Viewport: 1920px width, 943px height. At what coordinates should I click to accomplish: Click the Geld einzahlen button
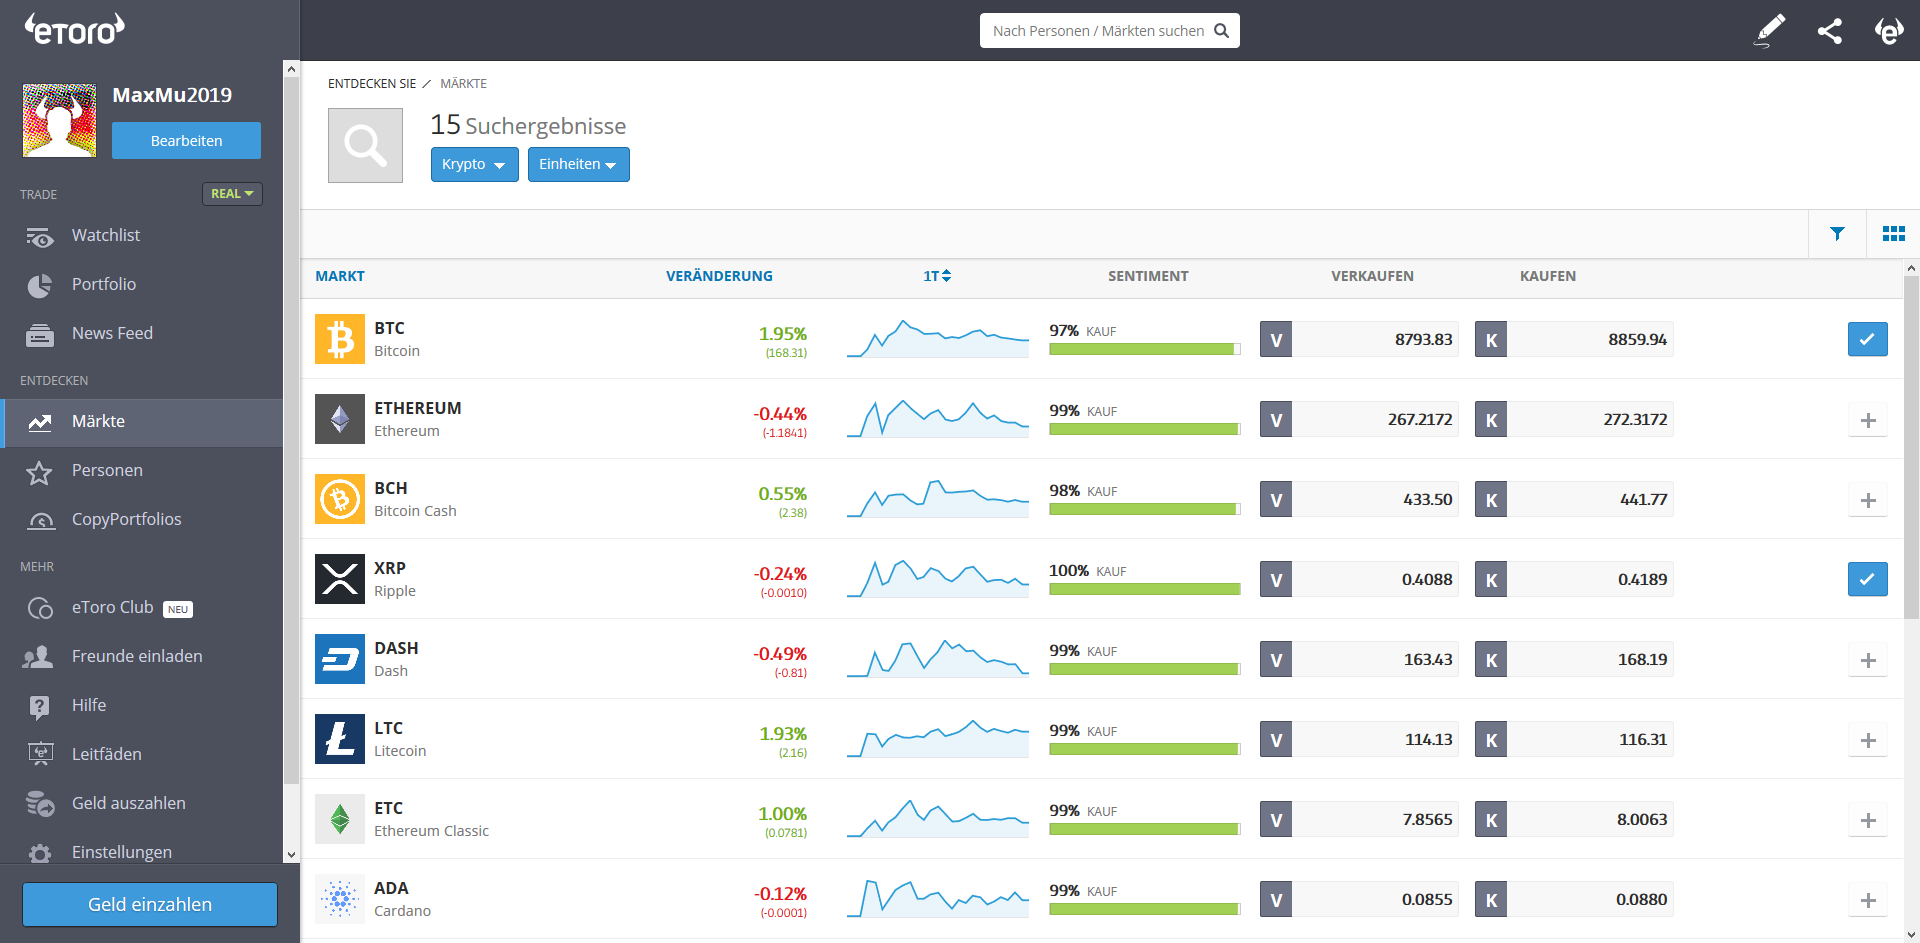[150, 904]
